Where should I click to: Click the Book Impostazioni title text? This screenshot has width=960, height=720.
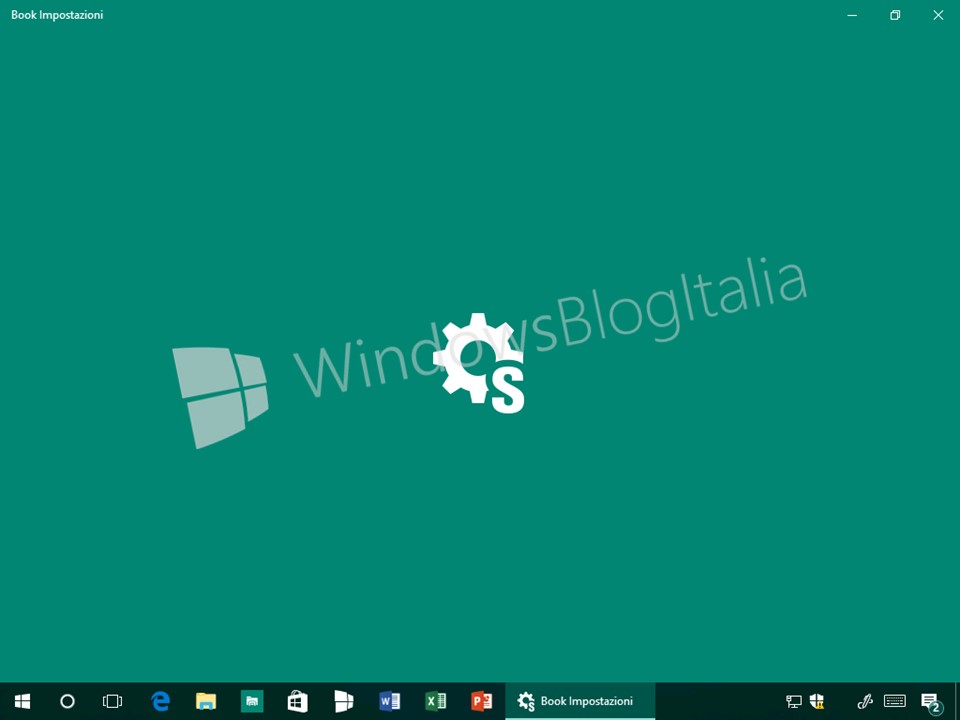(x=57, y=15)
